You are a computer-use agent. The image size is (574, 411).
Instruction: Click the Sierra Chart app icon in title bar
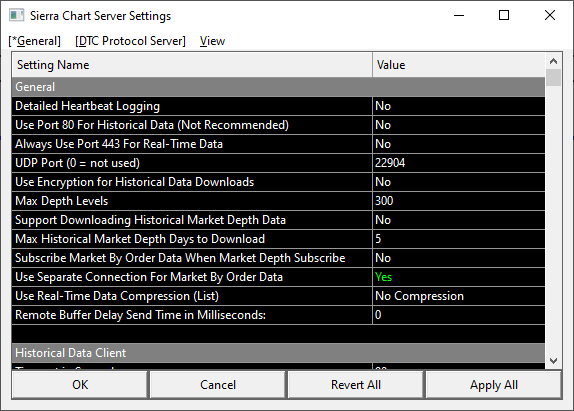click(16, 15)
